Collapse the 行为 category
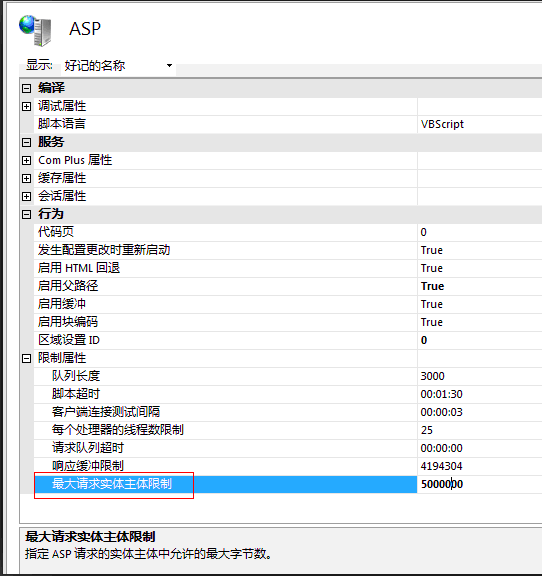The width and height of the screenshot is (542, 576). 26,214
